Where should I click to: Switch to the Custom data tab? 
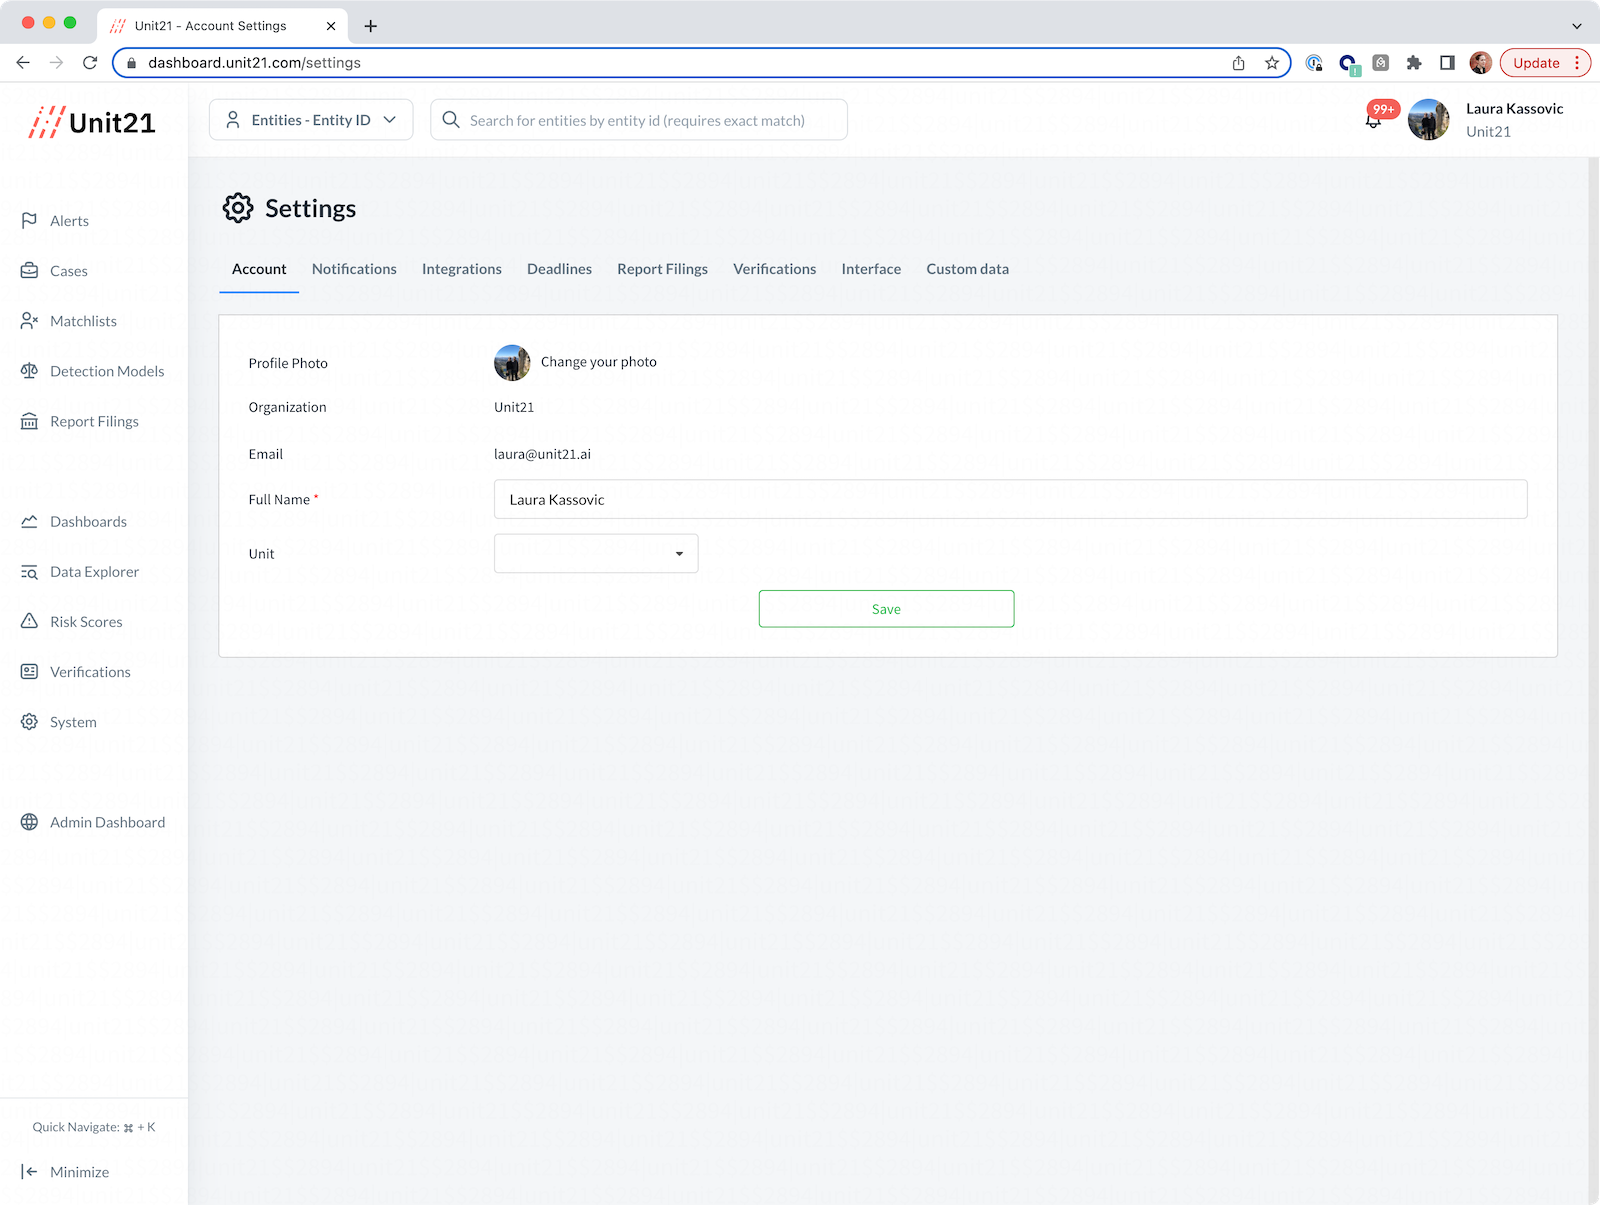tap(967, 269)
